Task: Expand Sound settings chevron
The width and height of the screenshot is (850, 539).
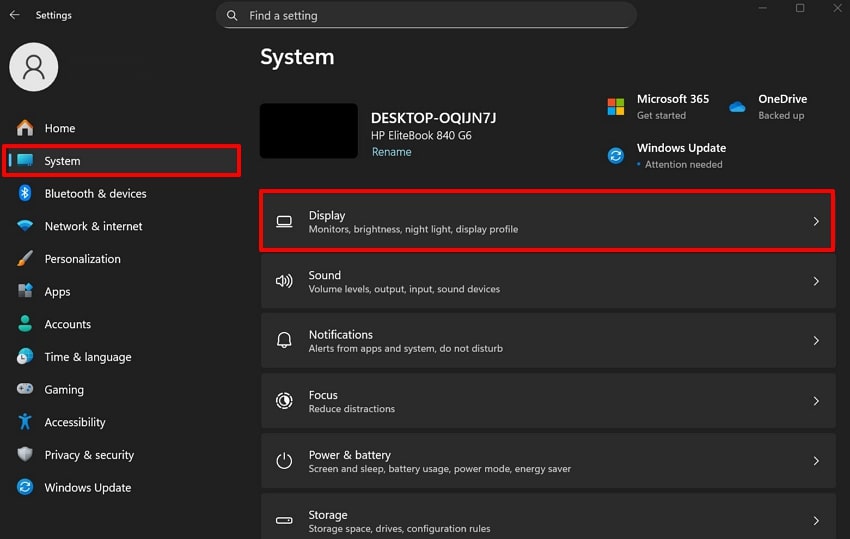Action: coord(816,281)
